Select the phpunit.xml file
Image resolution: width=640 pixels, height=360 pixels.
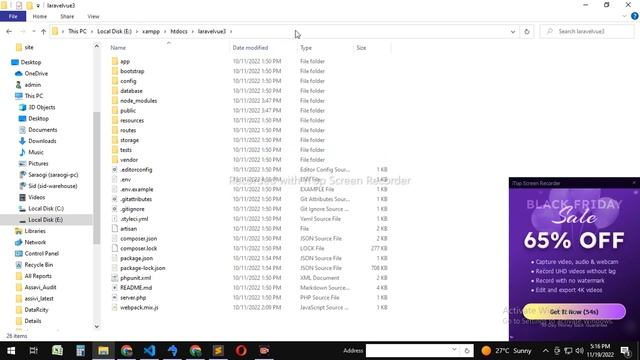point(136,278)
